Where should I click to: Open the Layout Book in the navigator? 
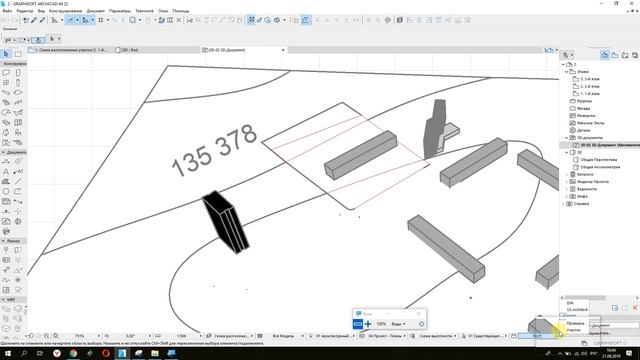tap(625, 55)
